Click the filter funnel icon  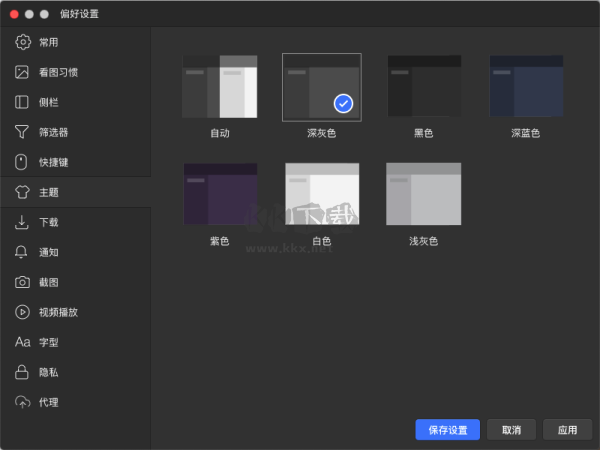point(22,132)
